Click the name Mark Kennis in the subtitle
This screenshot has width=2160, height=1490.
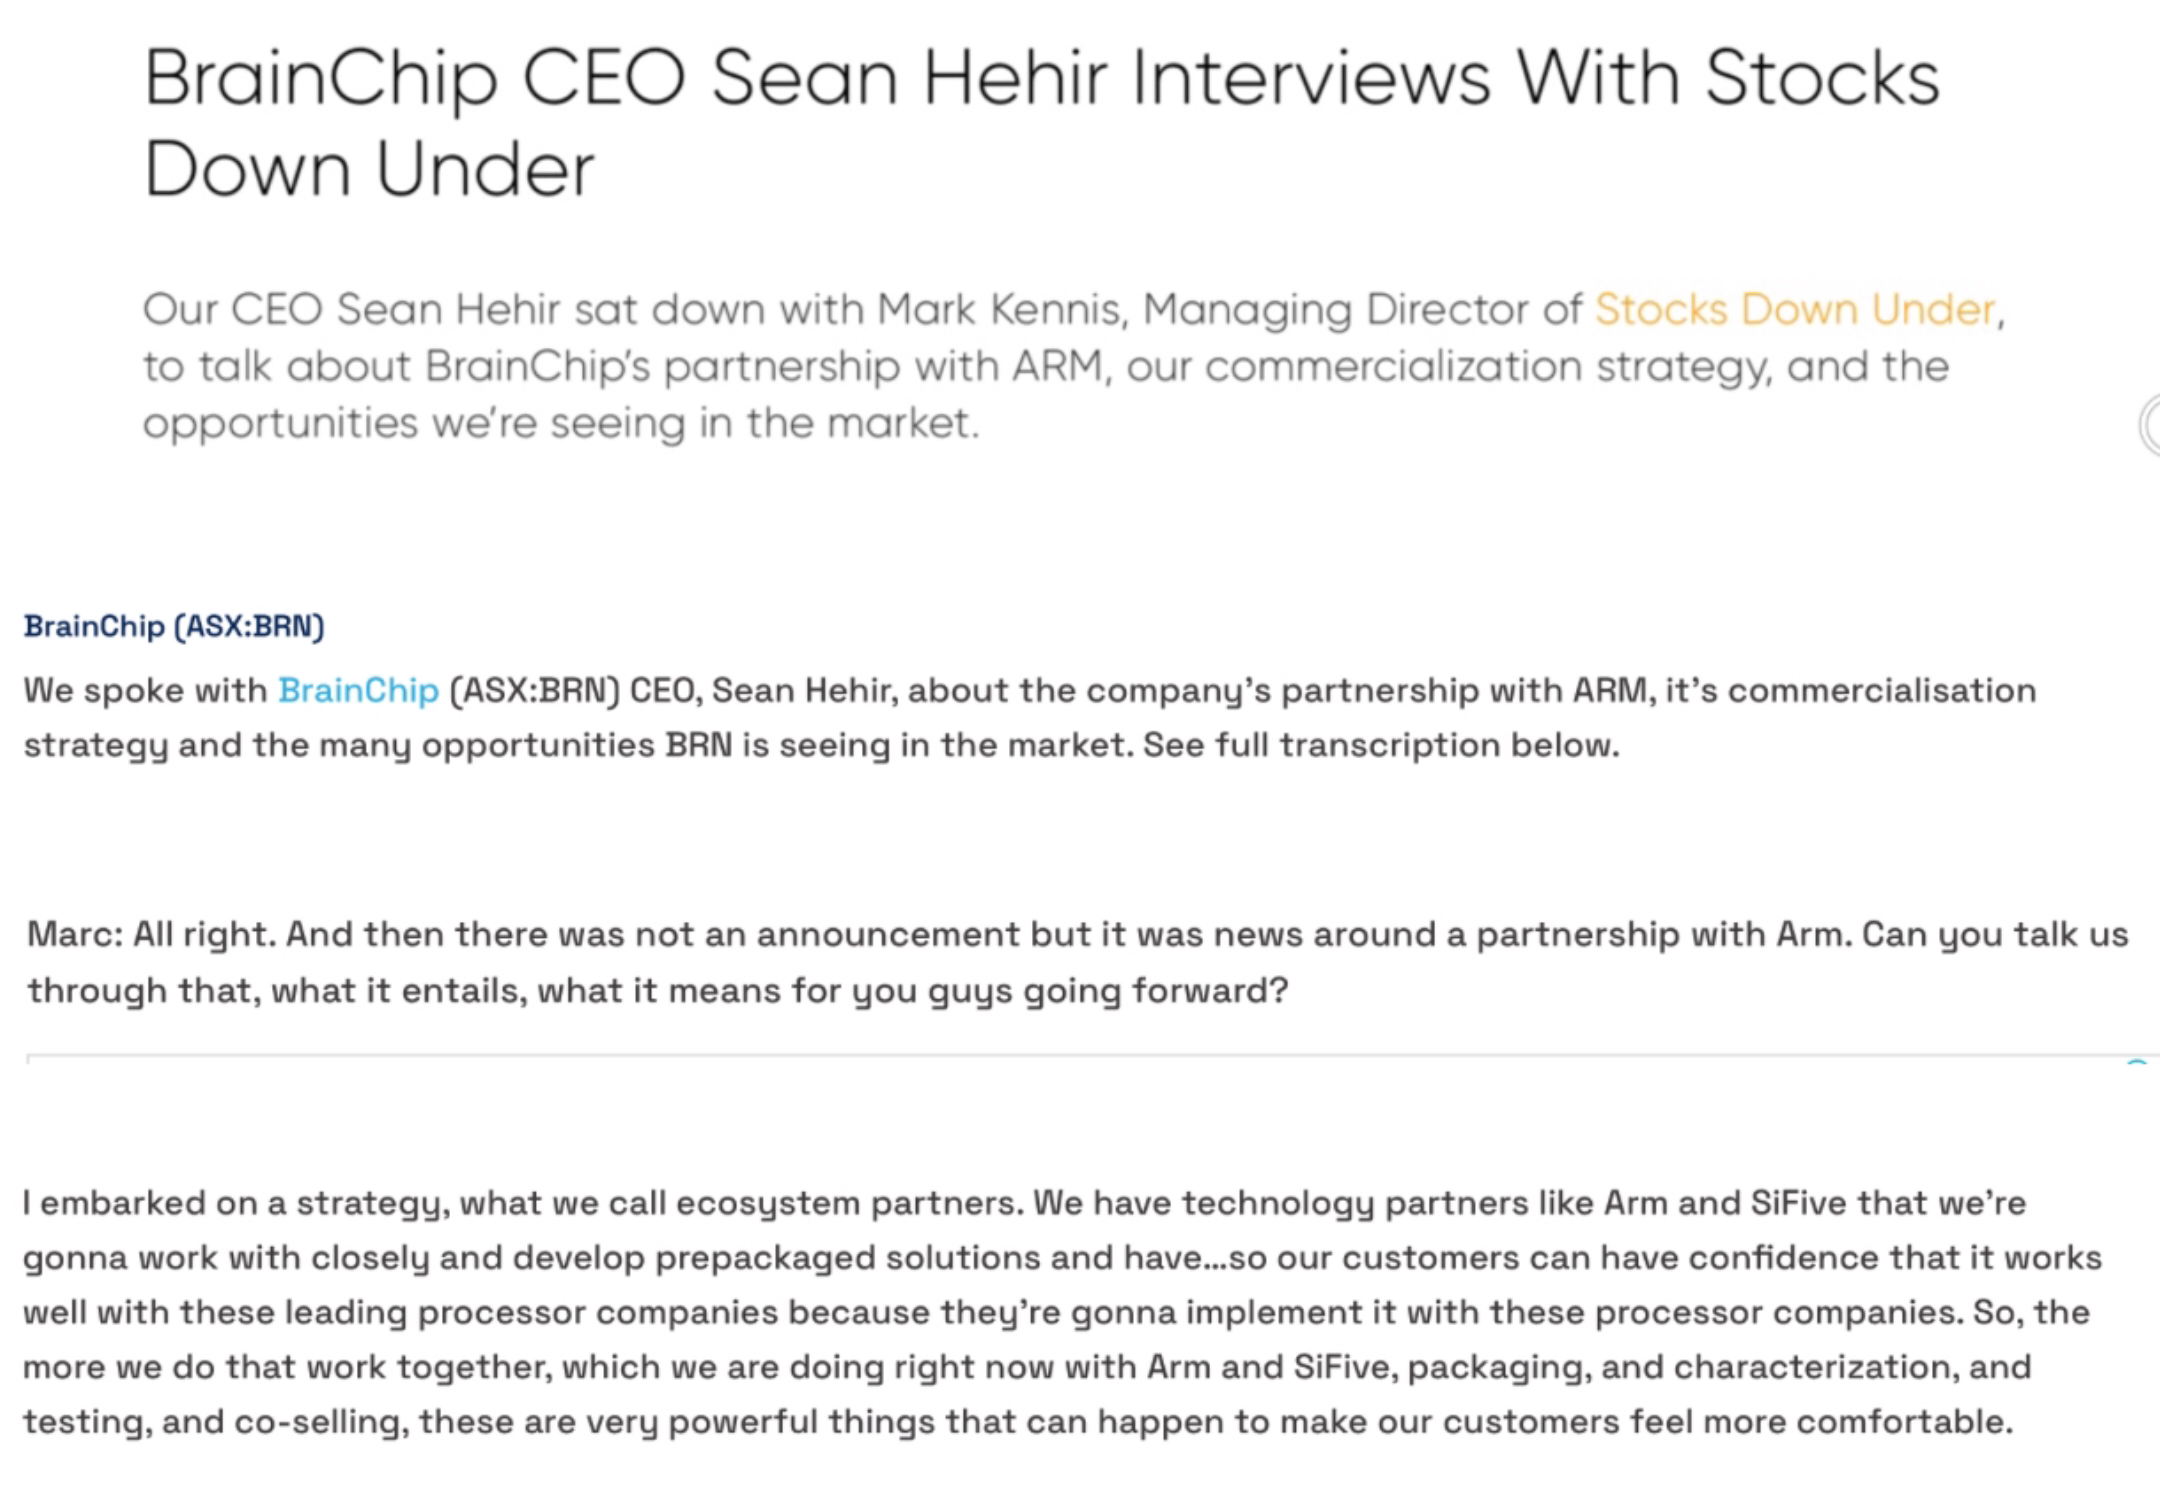pos(998,310)
